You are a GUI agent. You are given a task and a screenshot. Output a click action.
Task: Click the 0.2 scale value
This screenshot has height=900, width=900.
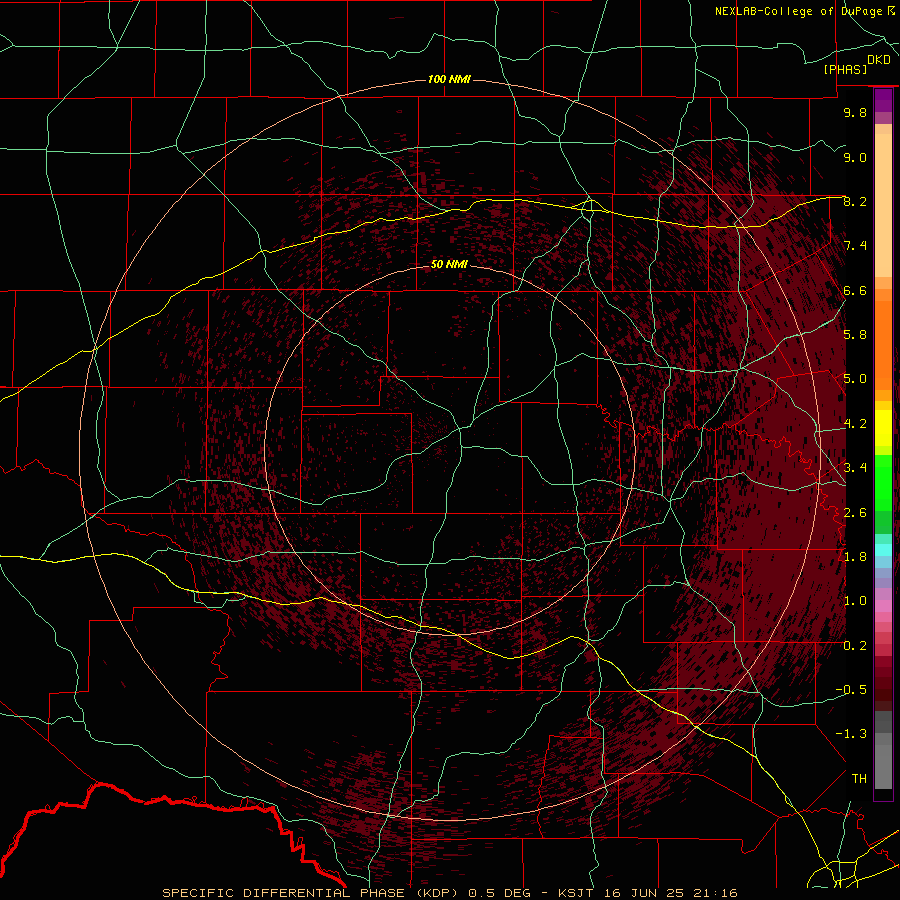tap(855, 646)
